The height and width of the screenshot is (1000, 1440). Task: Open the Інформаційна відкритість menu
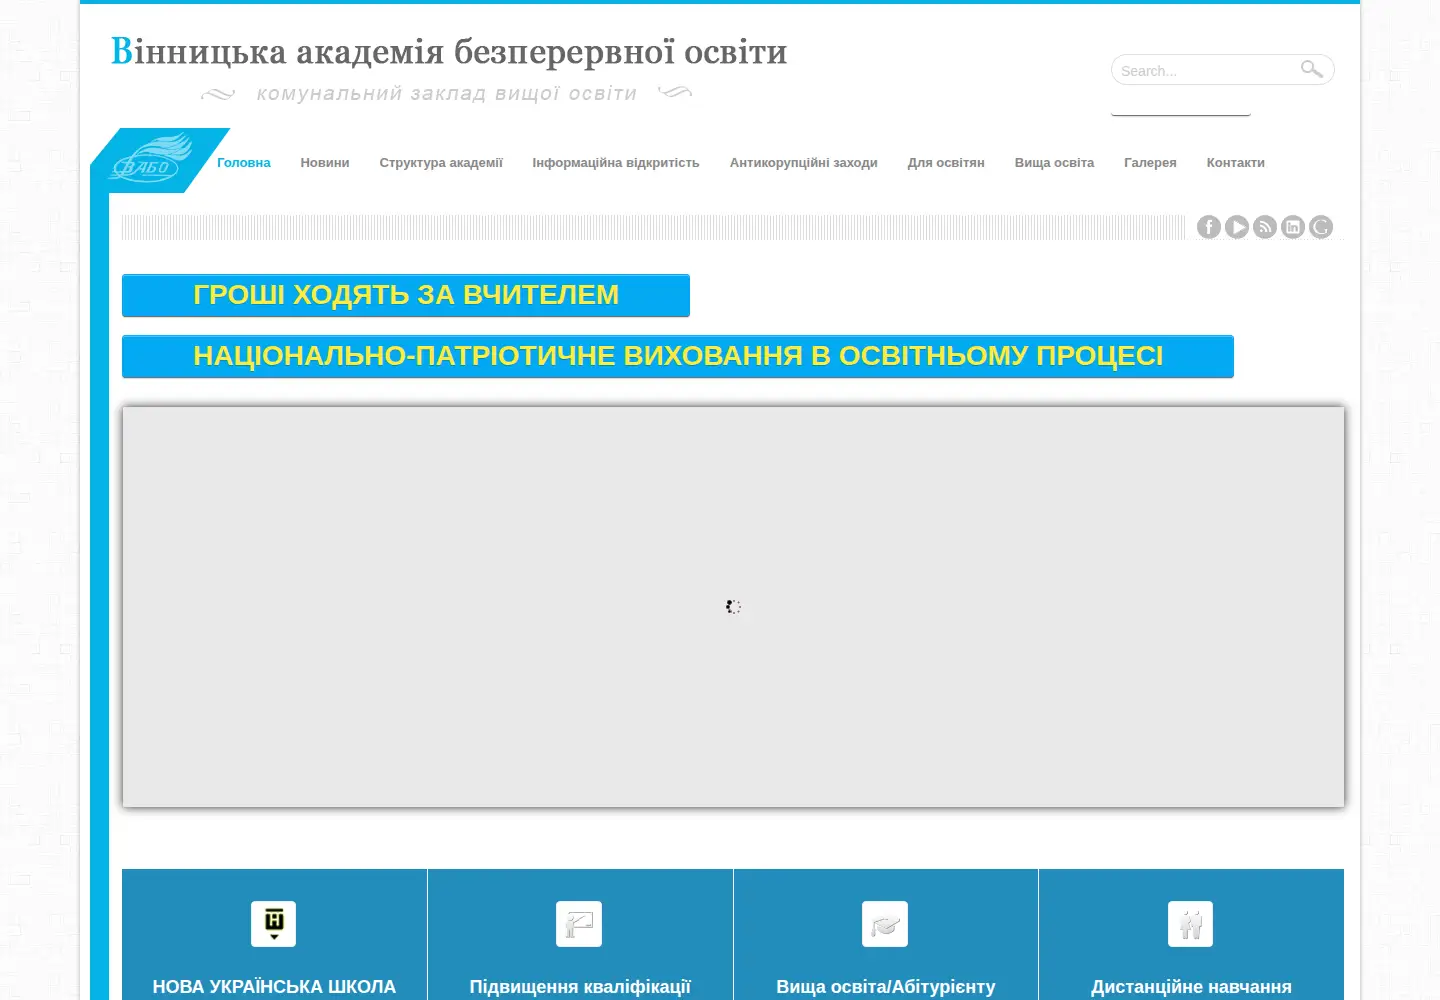click(616, 162)
